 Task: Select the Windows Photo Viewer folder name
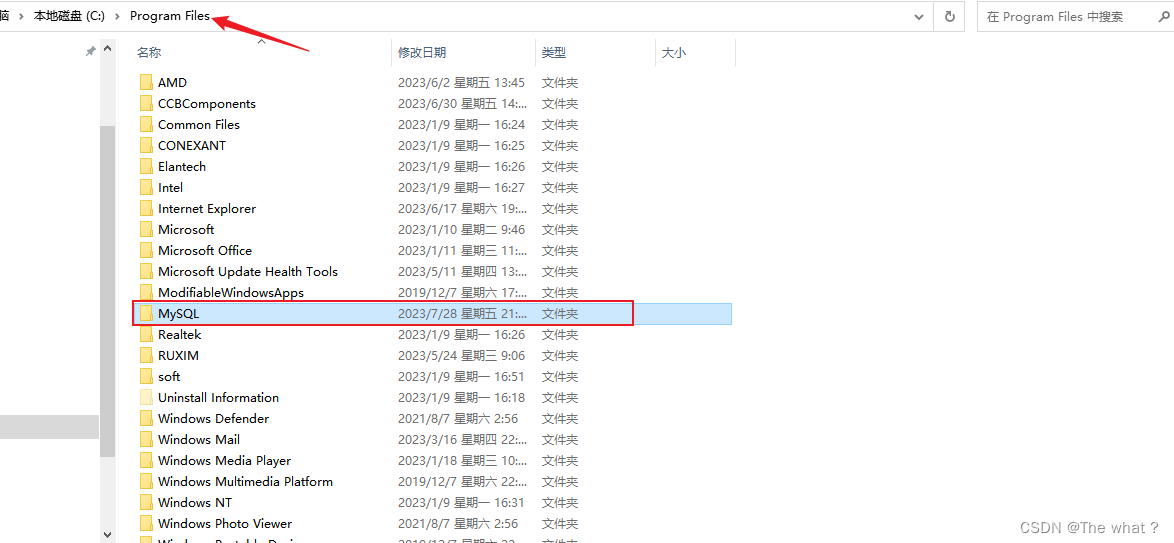[x=225, y=523]
